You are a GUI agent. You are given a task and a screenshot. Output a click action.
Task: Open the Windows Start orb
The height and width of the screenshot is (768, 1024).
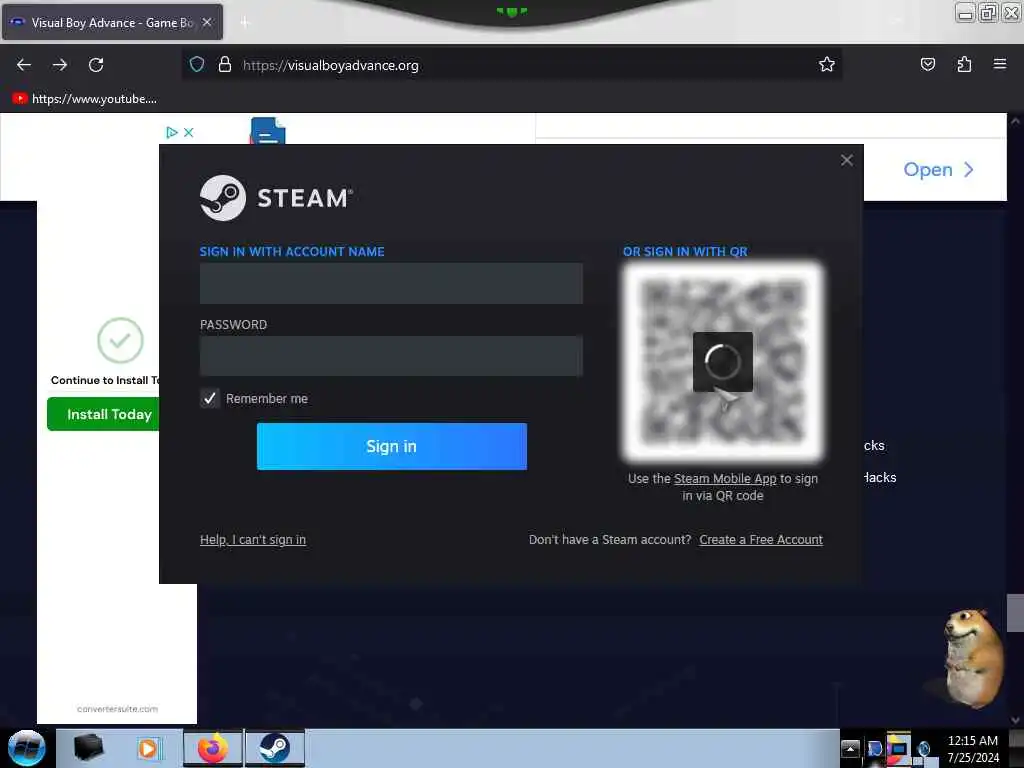pos(27,748)
